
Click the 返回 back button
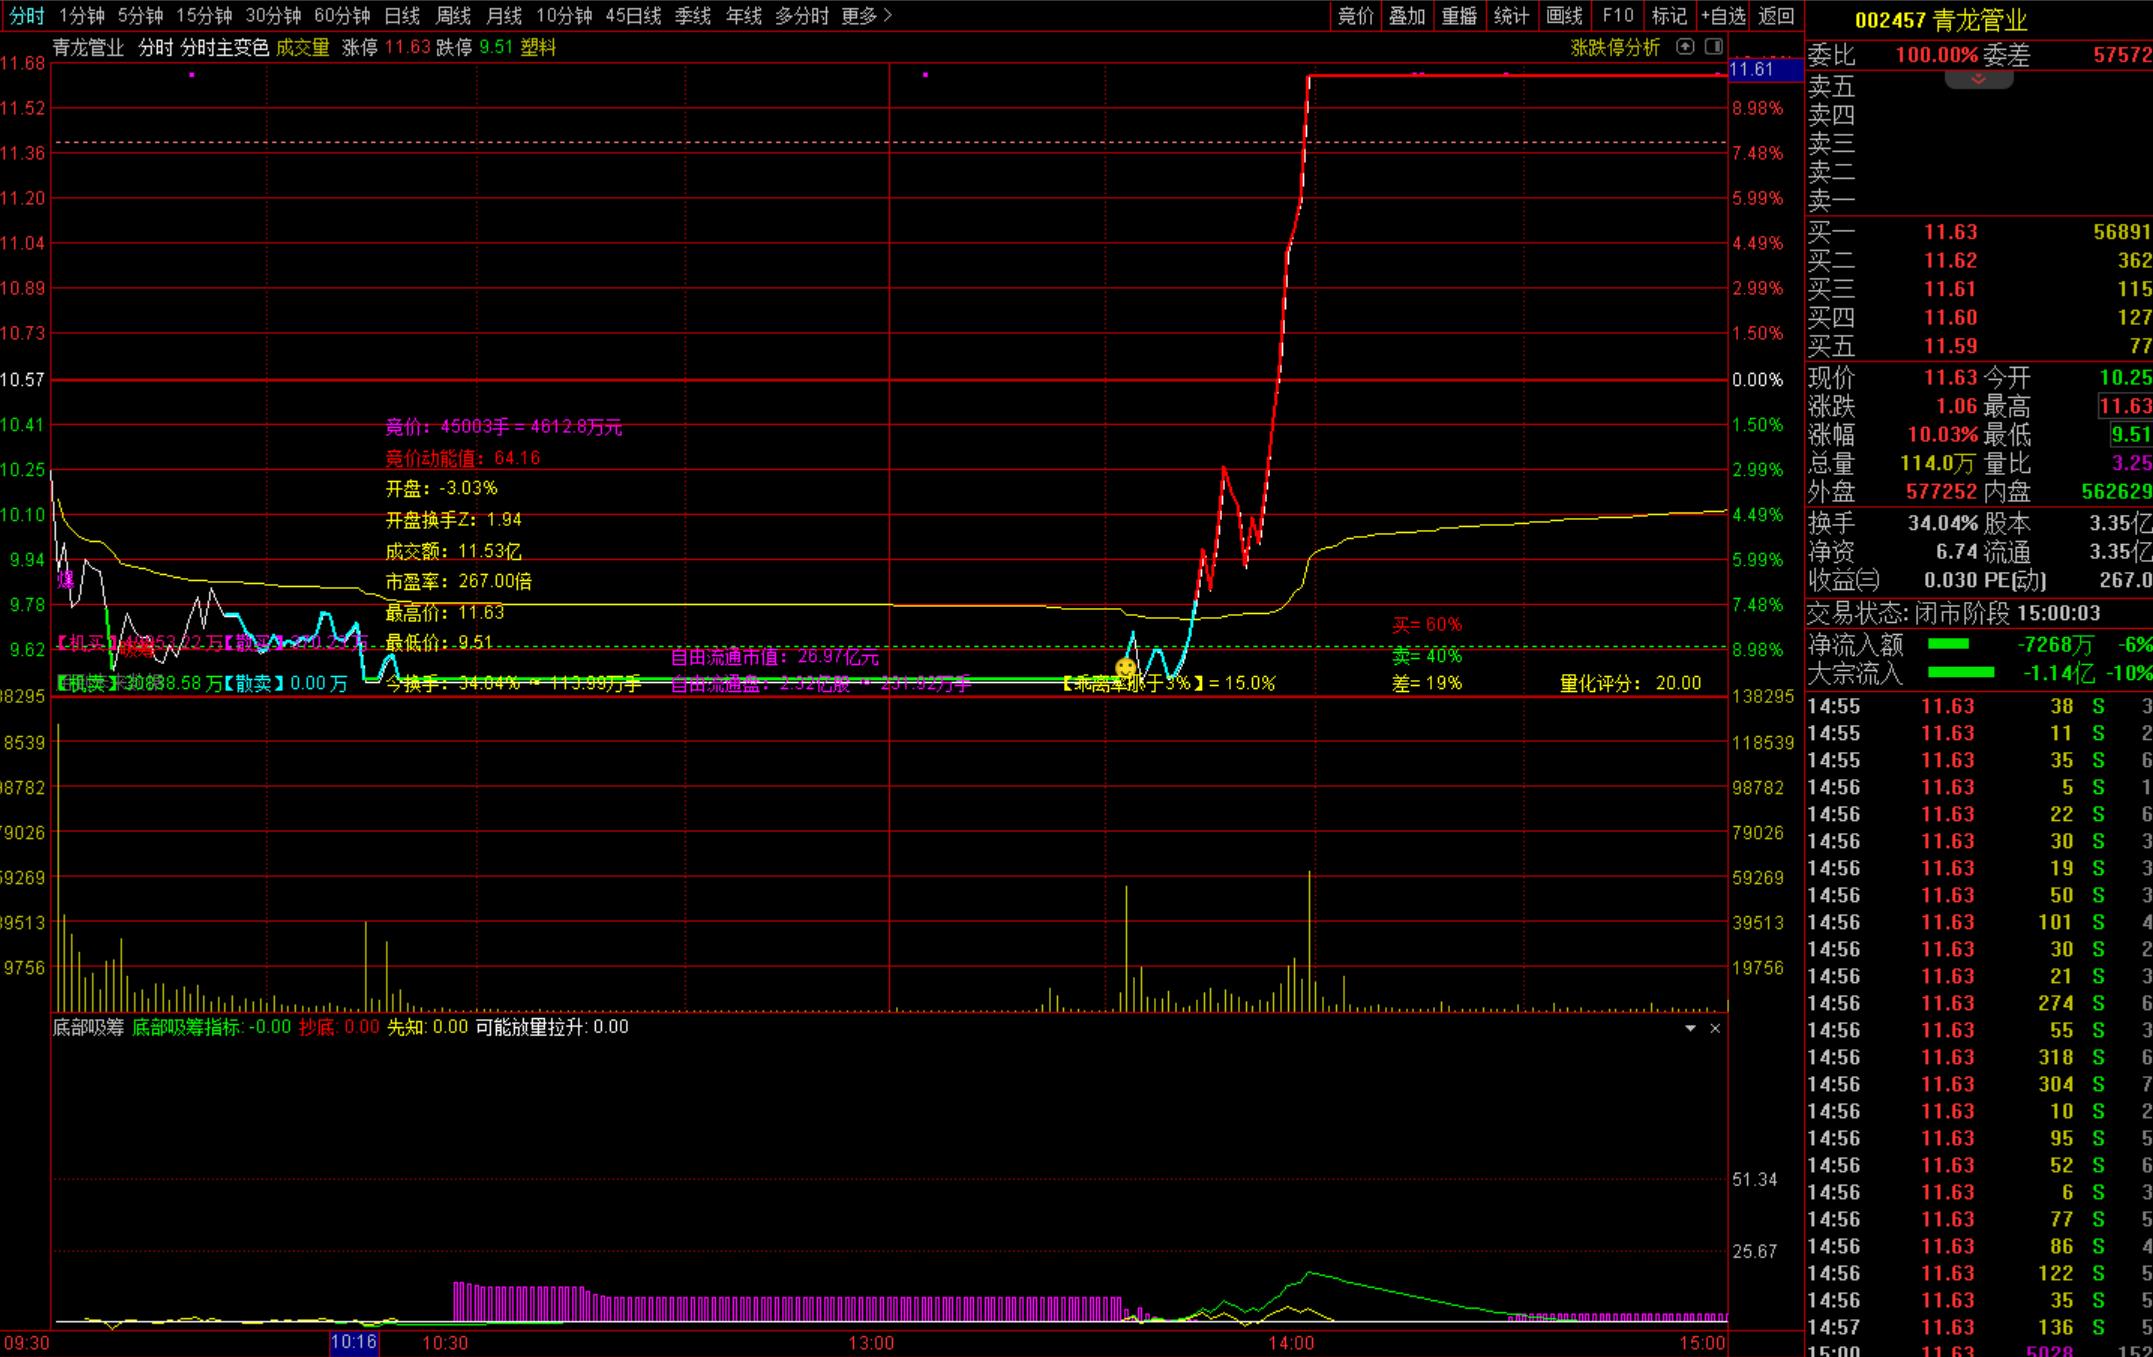point(1776,16)
